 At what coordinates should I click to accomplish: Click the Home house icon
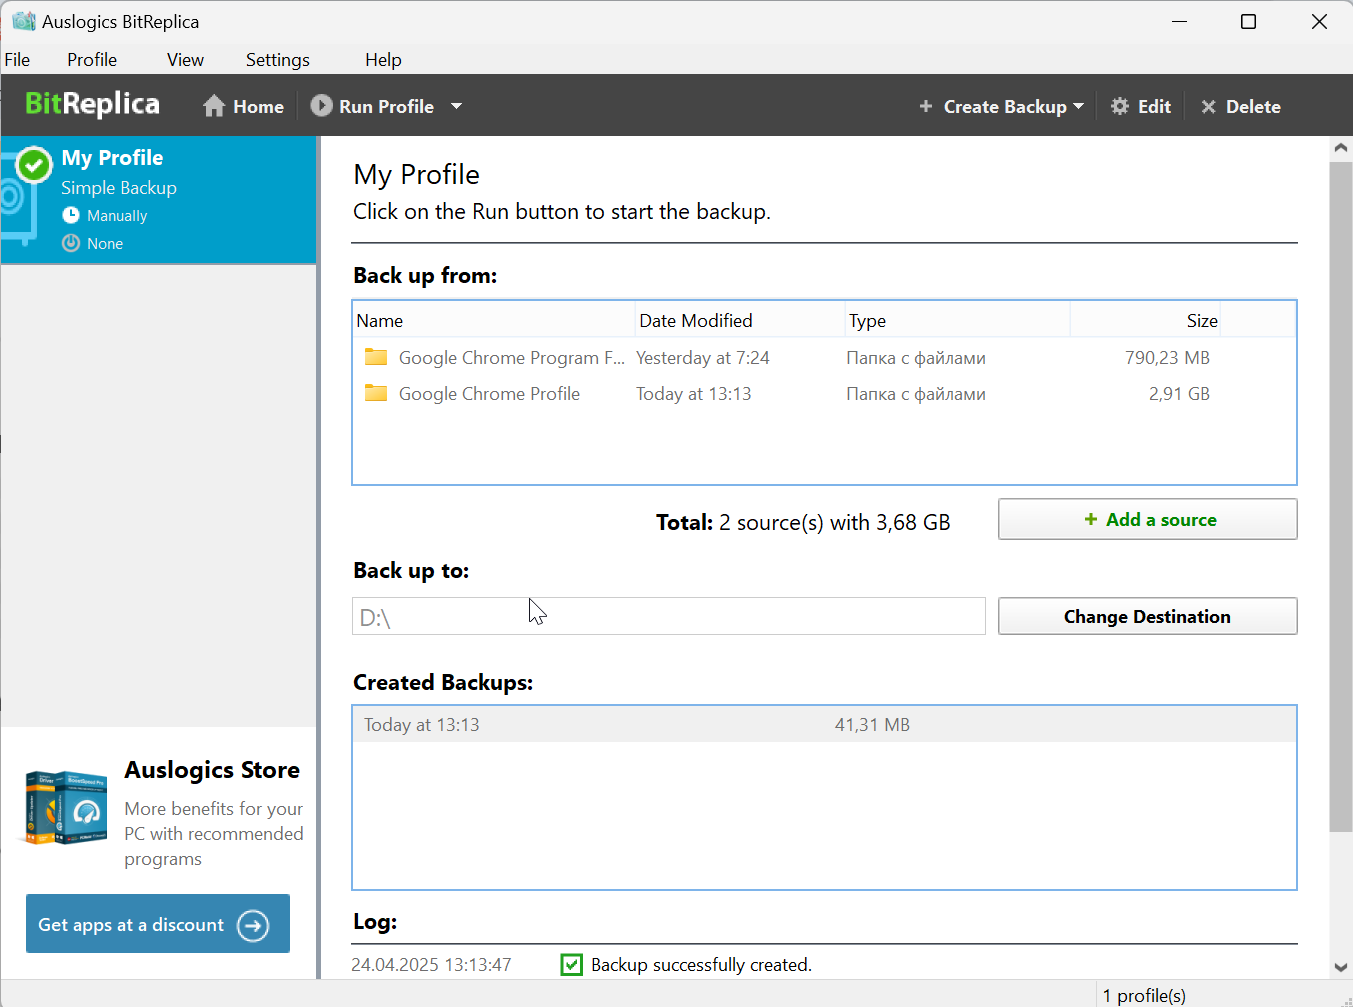(214, 106)
